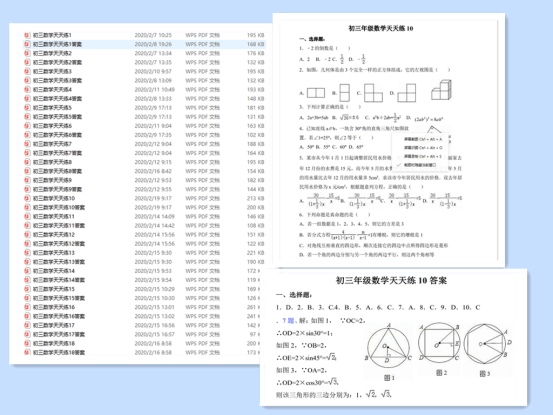Select file name 初三数学天天练17答案
Image resolution: width=553 pixels, height=415 pixels.
click(x=59, y=335)
